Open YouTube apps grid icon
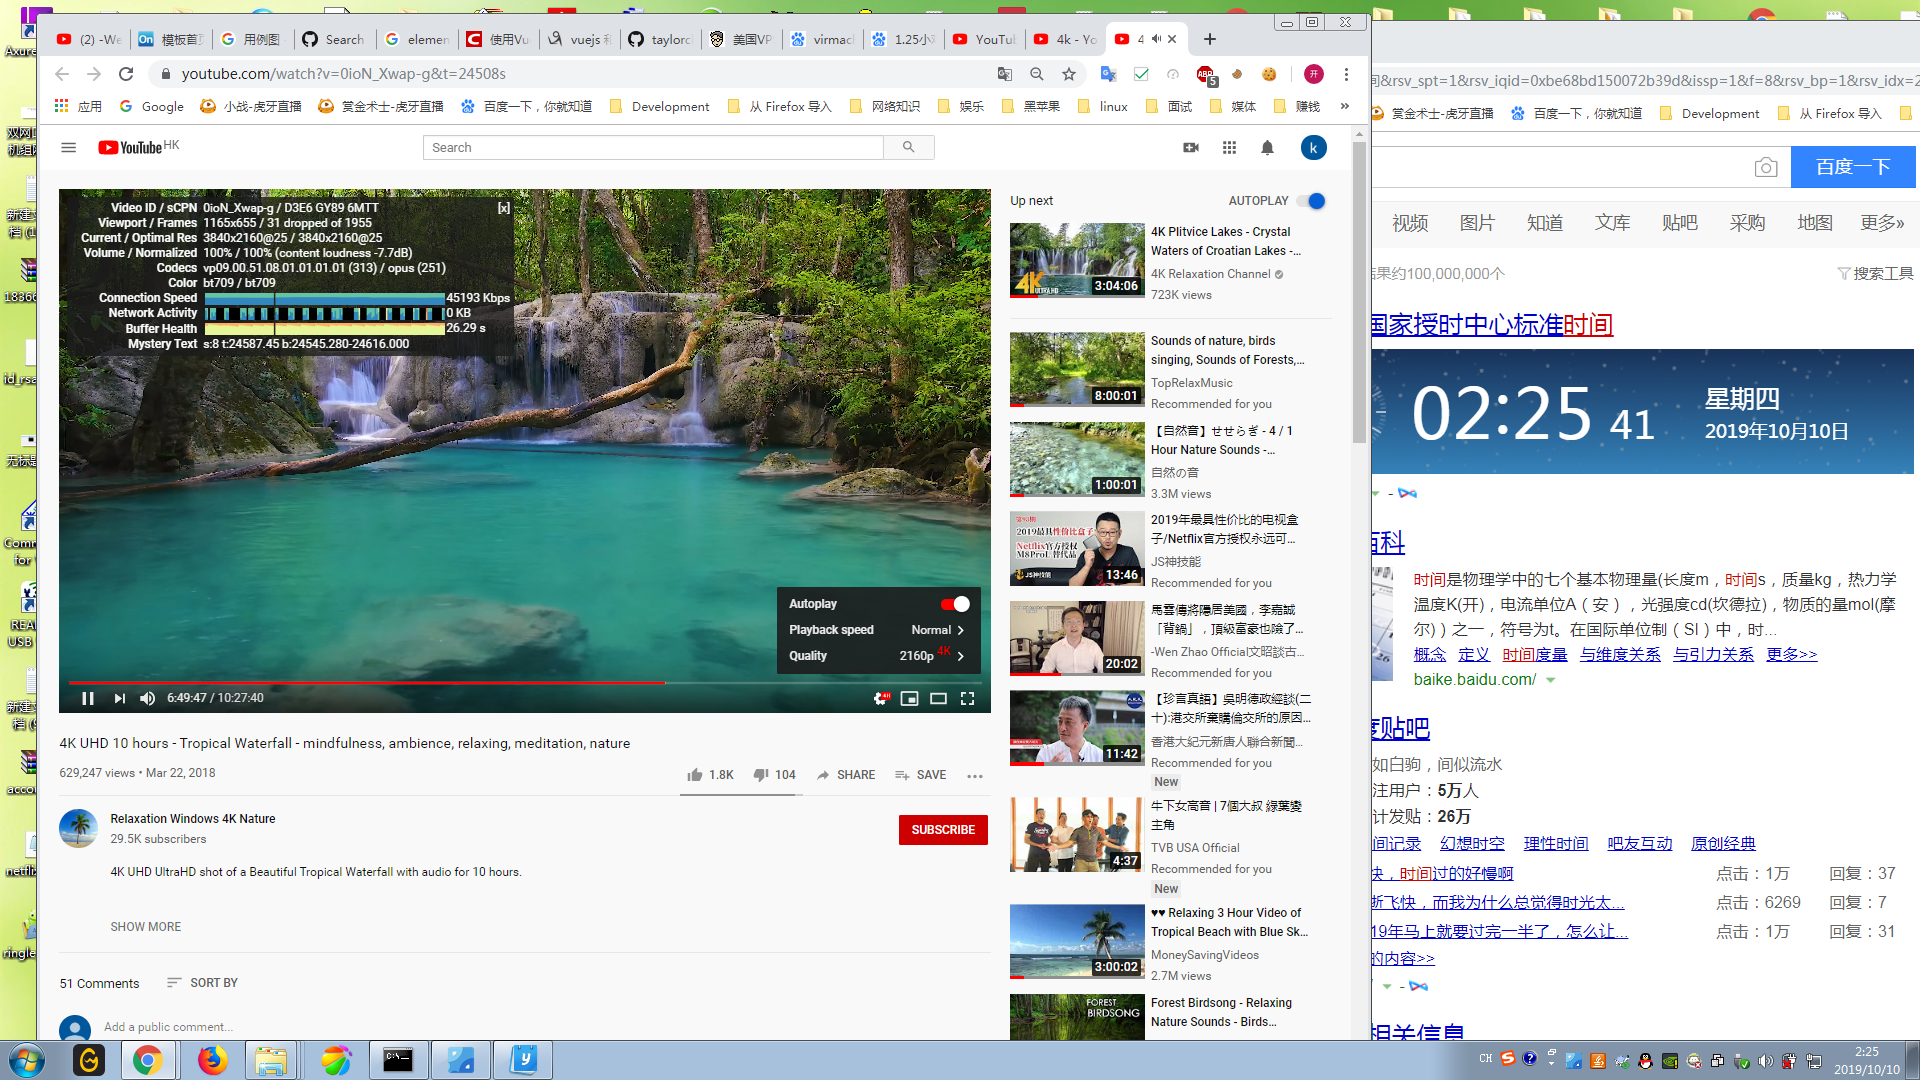Image resolution: width=1920 pixels, height=1080 pixels. [1229, 148]
